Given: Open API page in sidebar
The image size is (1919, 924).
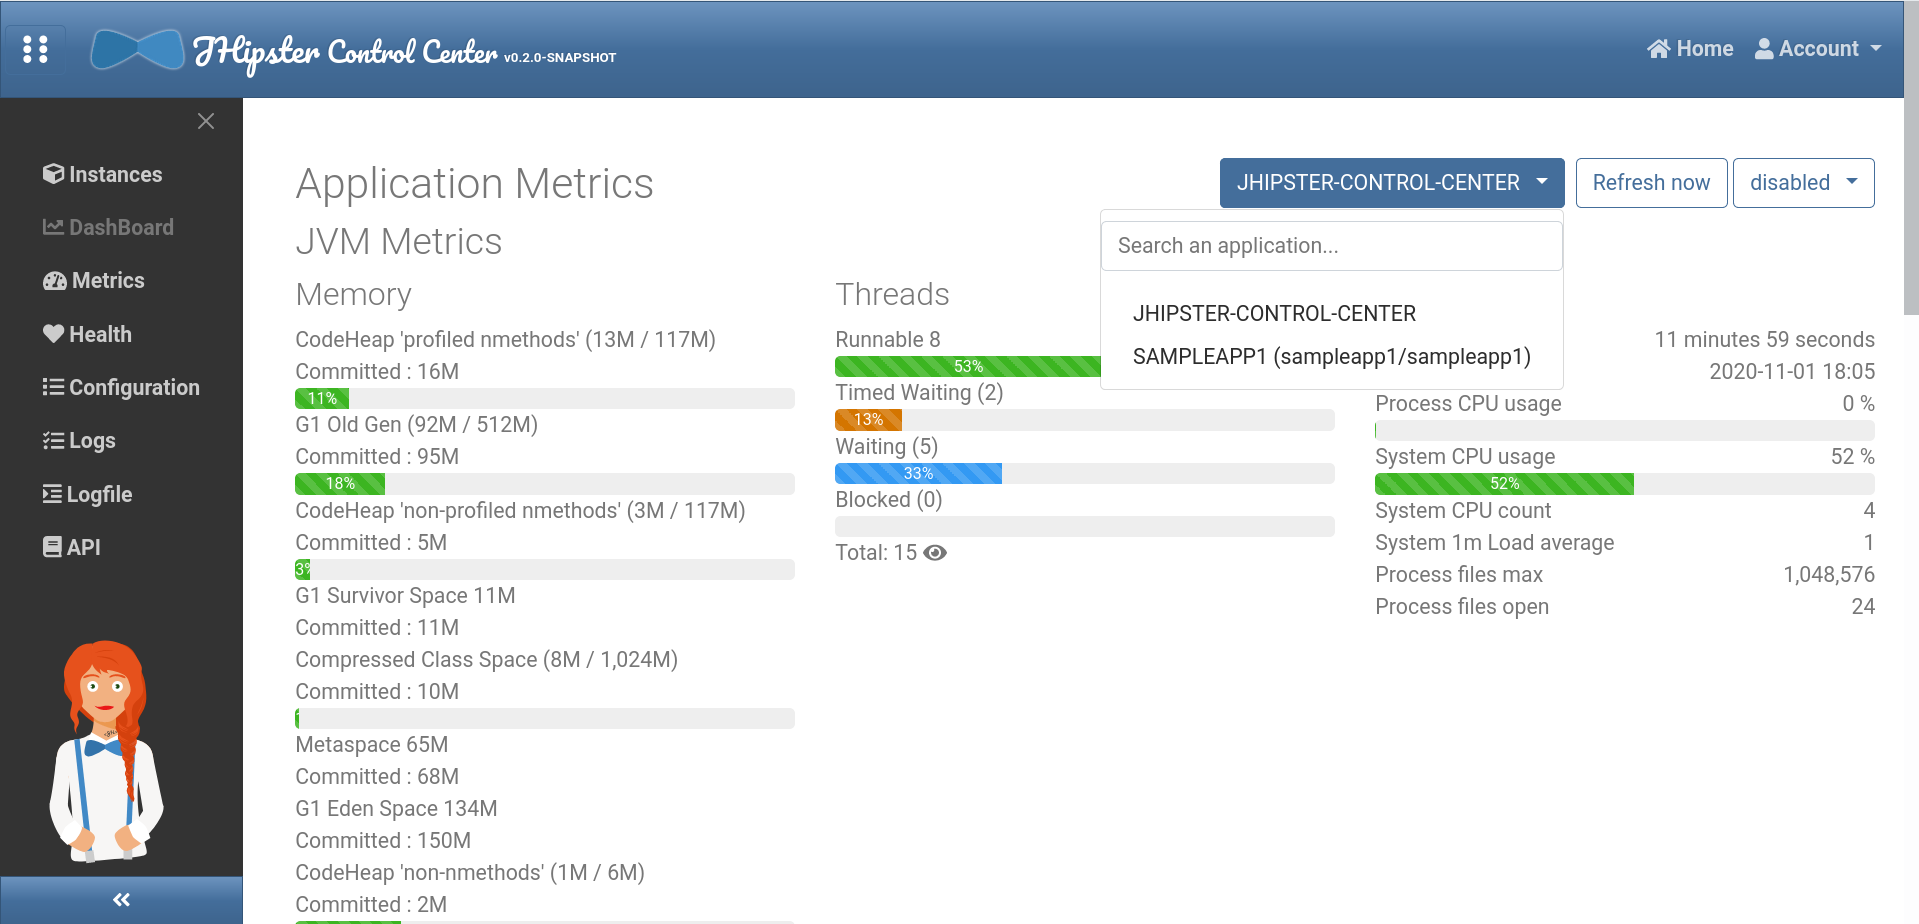Looking at the screenshot, I should tap(71, 547).
